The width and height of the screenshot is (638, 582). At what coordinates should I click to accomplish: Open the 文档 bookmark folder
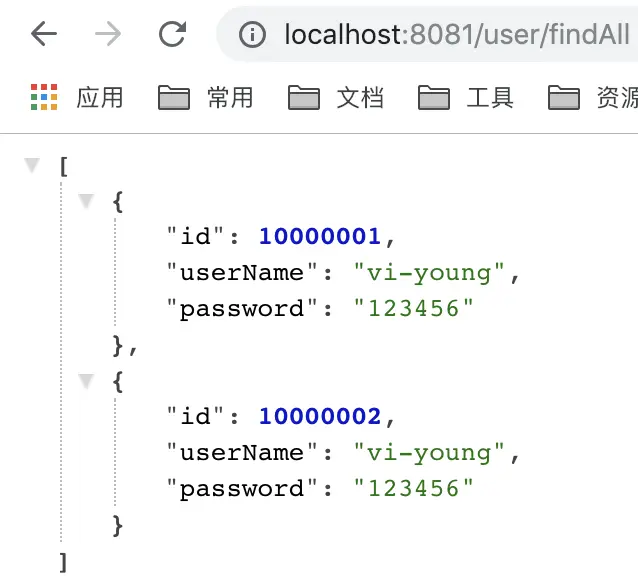coord(336,98)
